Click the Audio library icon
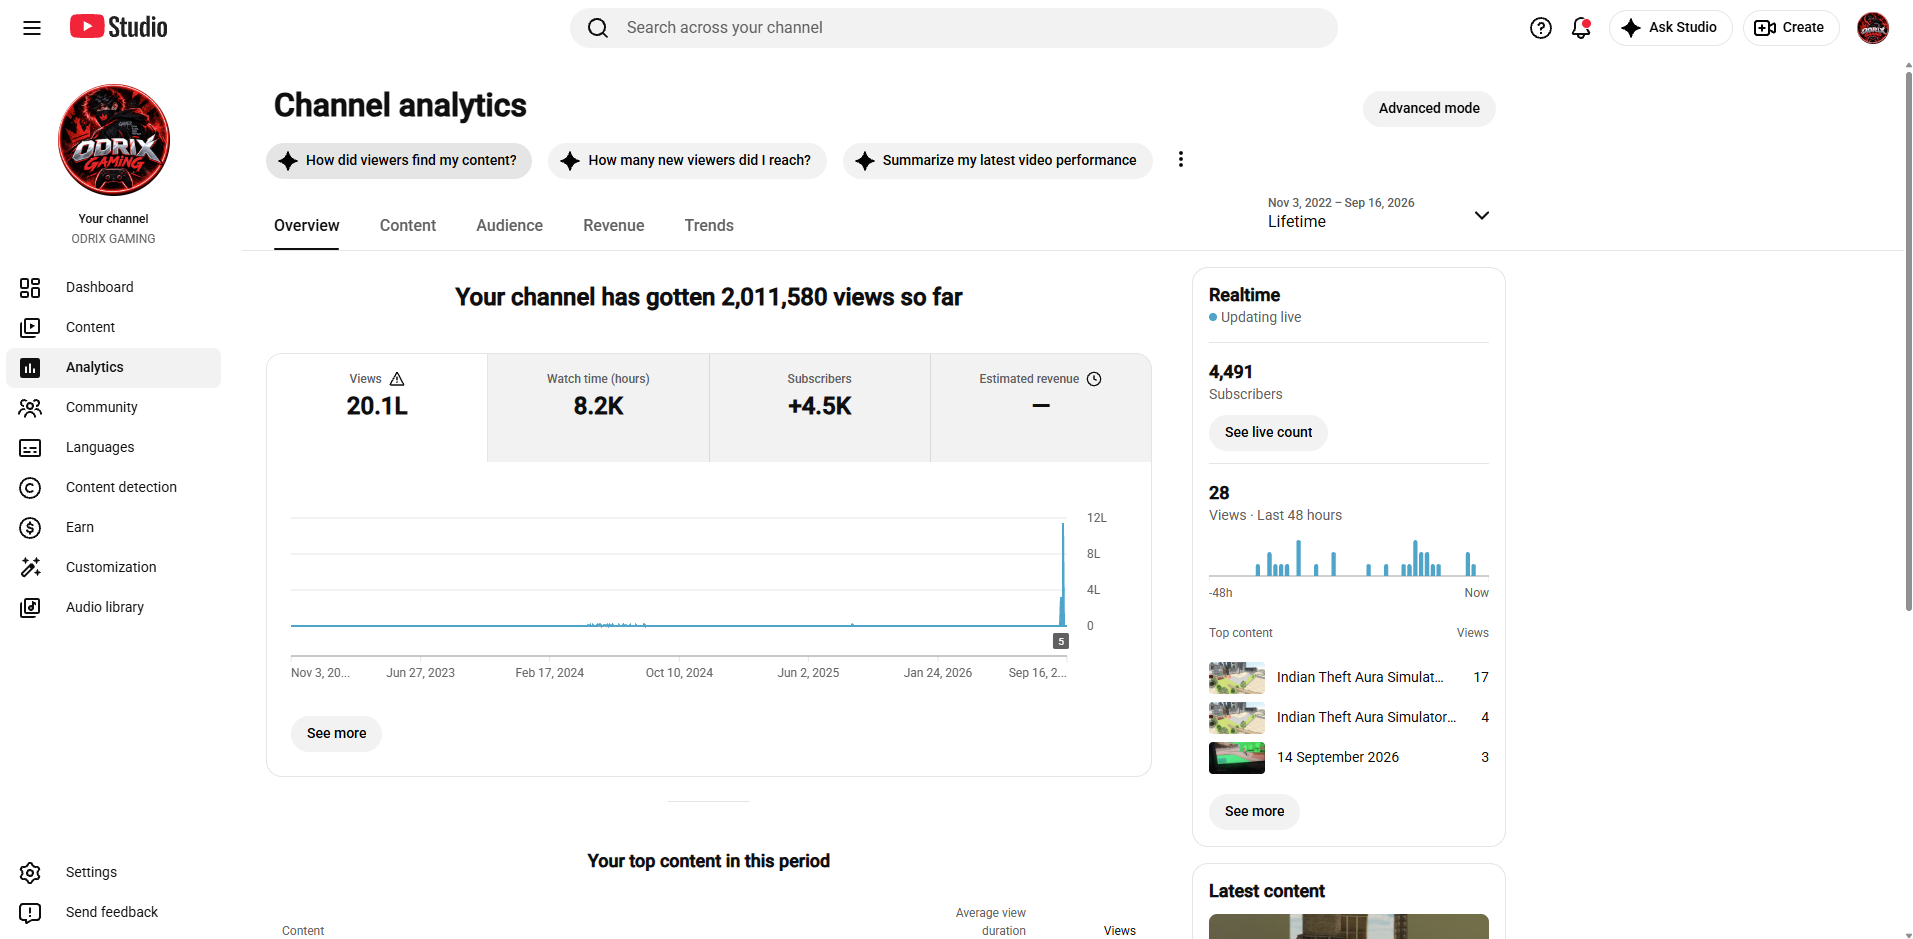1913x939 pixels. pos(30,608)
